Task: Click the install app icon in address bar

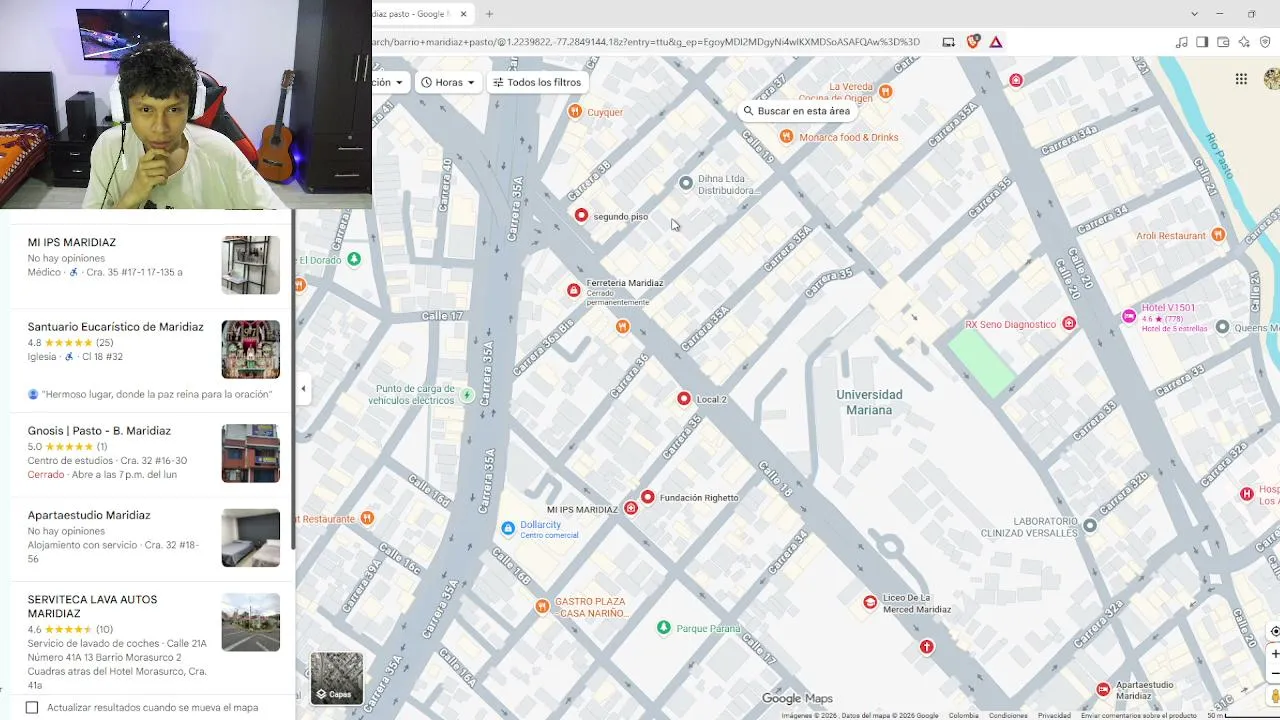Action: pyautogui.click(x=948, y=42)
